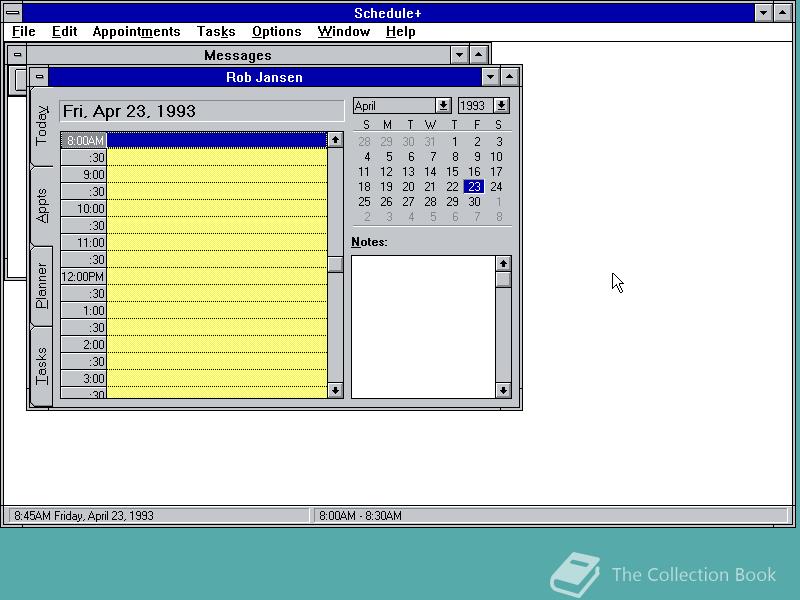The image size is (800, 600).
Task: Open the File menu
Action: [23, 32]
